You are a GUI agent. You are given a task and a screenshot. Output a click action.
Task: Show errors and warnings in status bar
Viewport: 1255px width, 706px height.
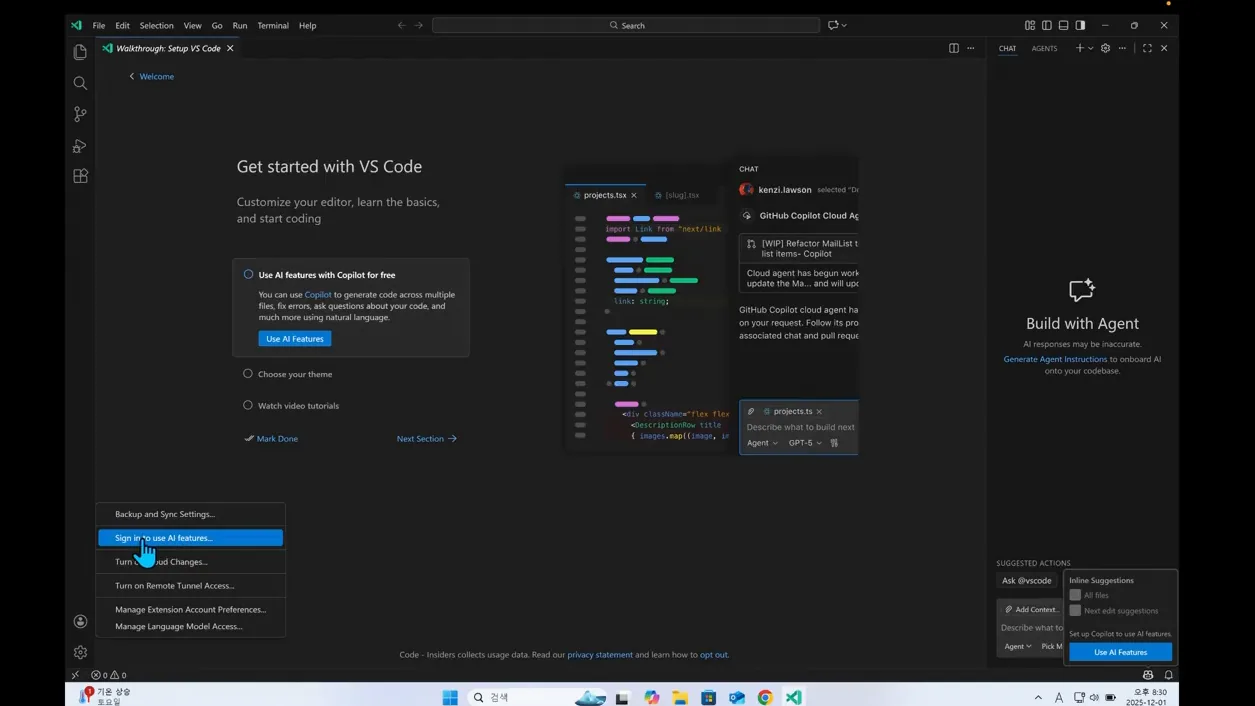point(109,675)
